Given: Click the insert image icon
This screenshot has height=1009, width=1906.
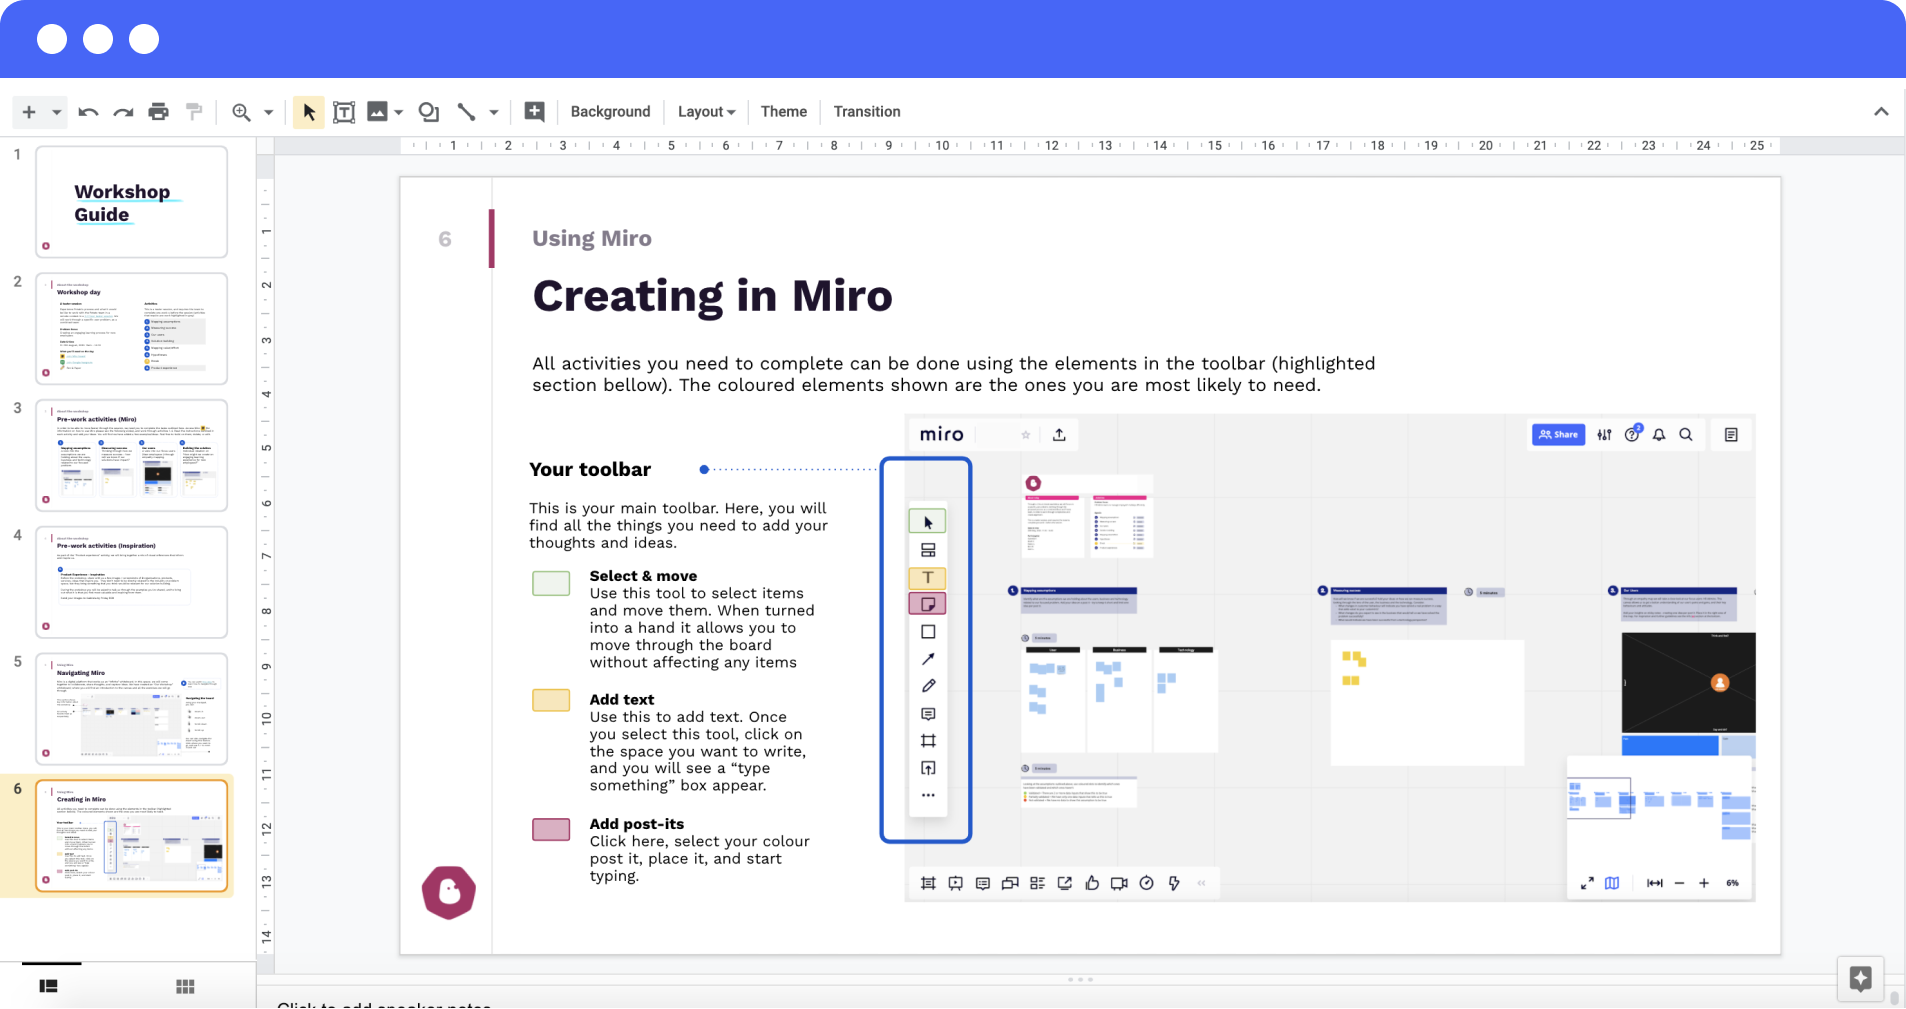Looking at the screenshot, I should [377, 111].
